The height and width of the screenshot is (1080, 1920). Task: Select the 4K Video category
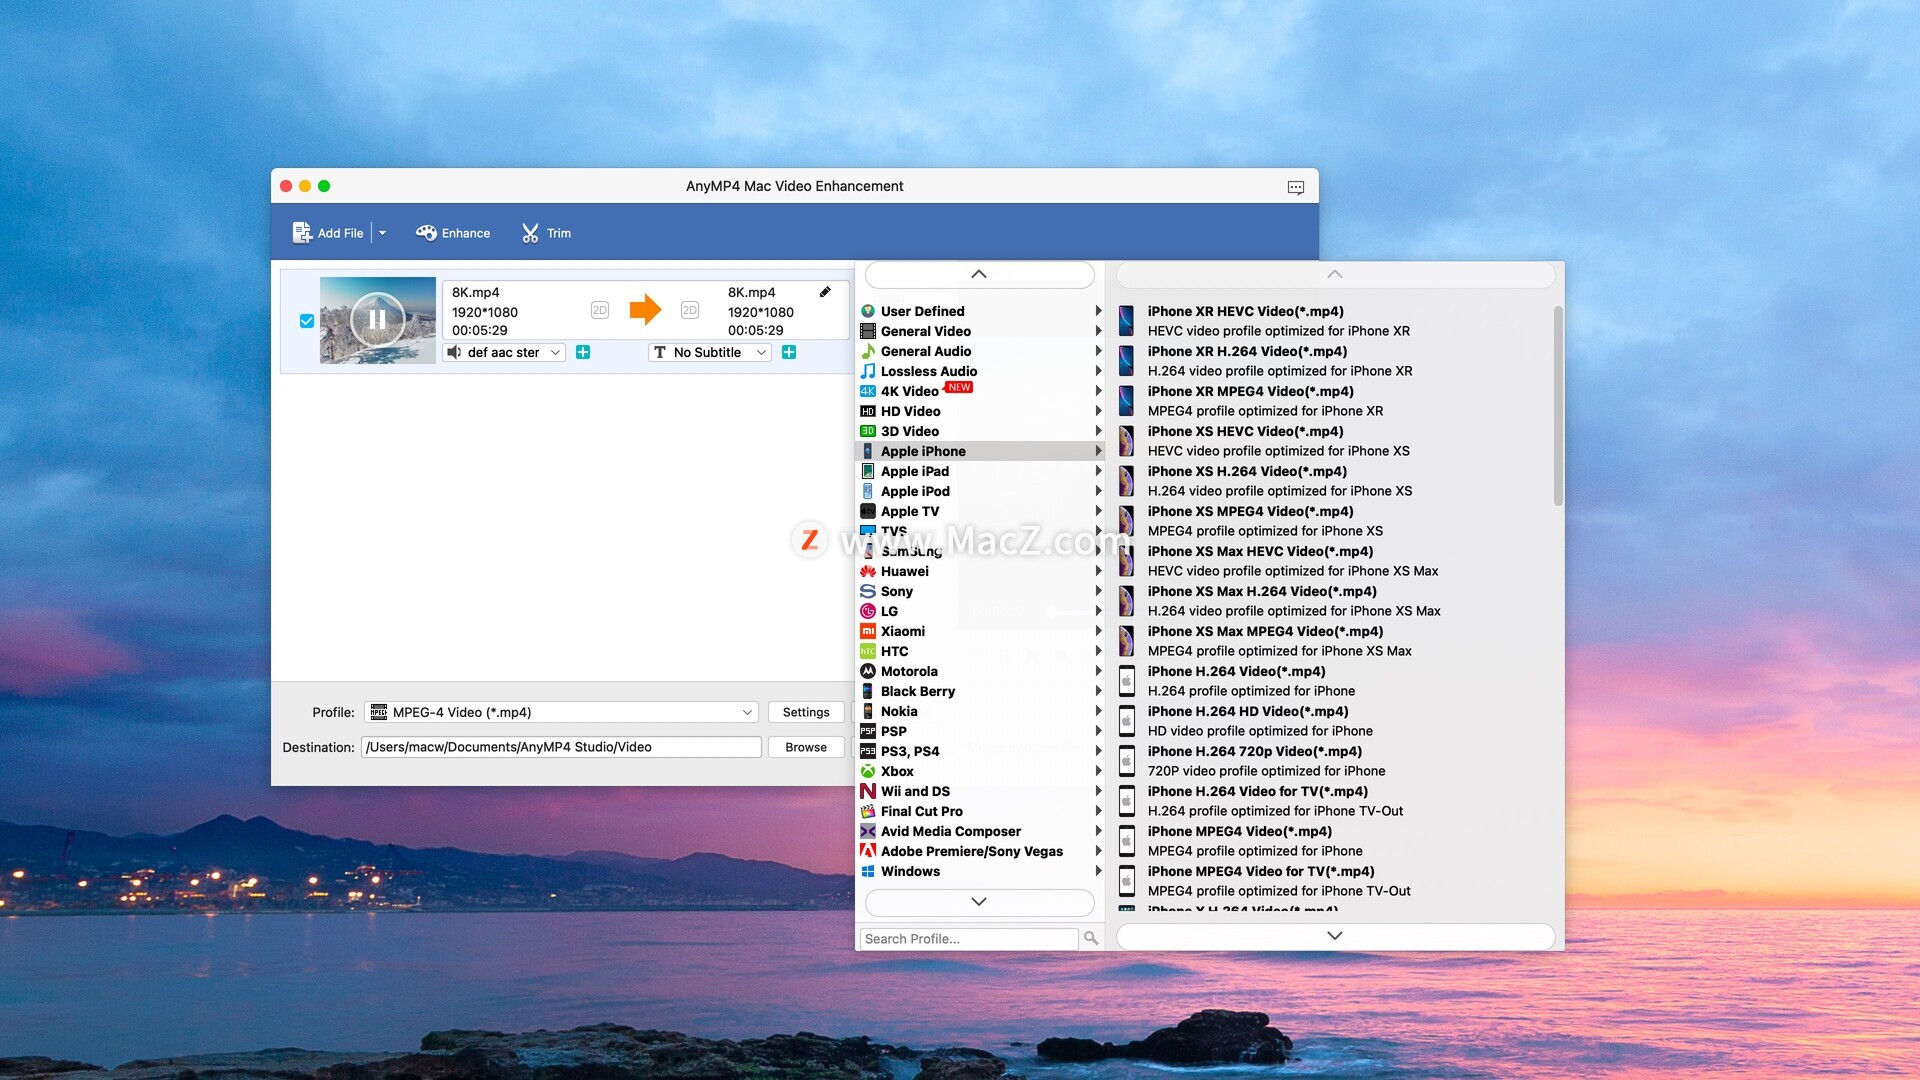point(980,391)
